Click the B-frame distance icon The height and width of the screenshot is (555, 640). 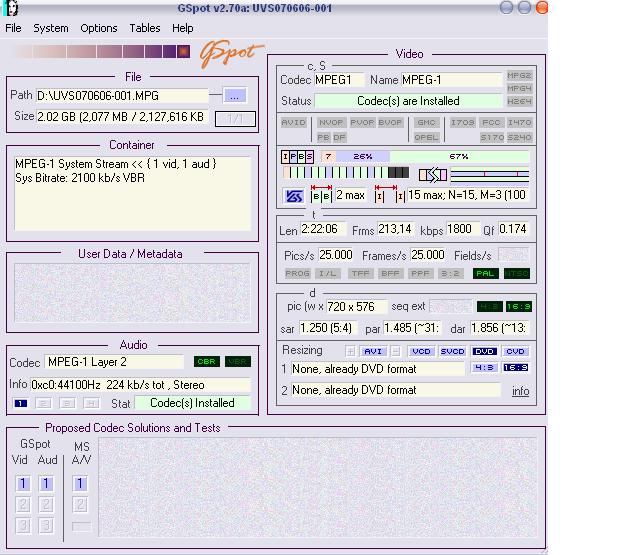point(321,194)
